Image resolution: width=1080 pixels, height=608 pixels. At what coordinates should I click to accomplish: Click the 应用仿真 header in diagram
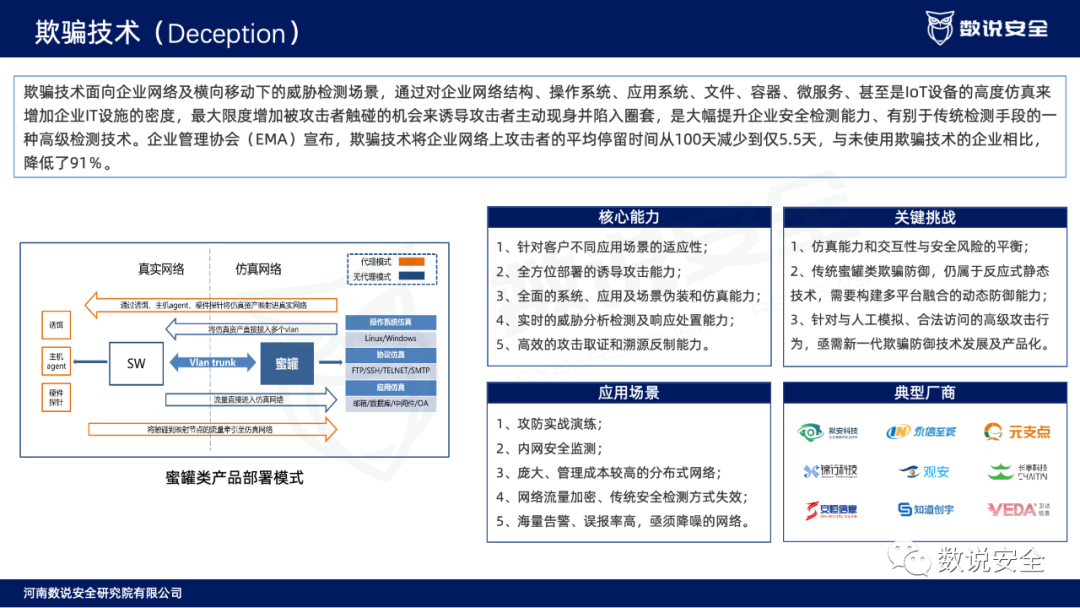[391, 388]
